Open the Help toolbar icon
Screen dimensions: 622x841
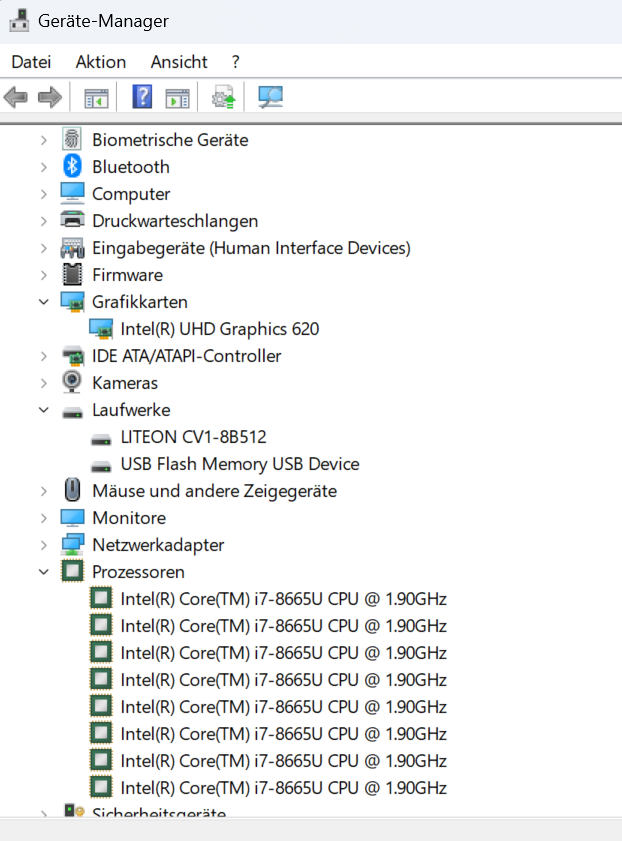coord(142,97)
